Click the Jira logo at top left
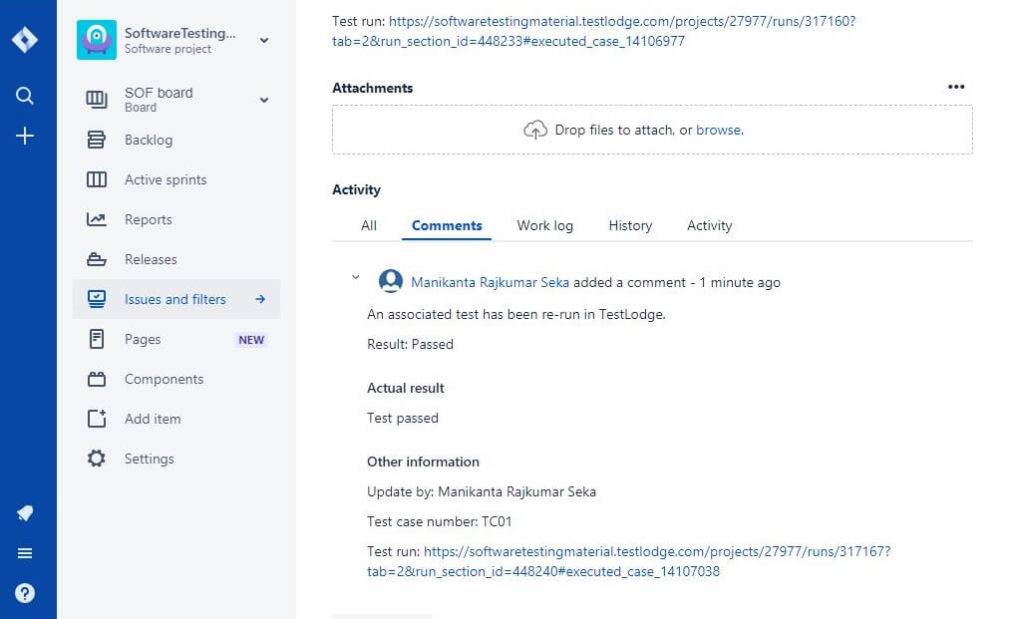 [24, 39]
